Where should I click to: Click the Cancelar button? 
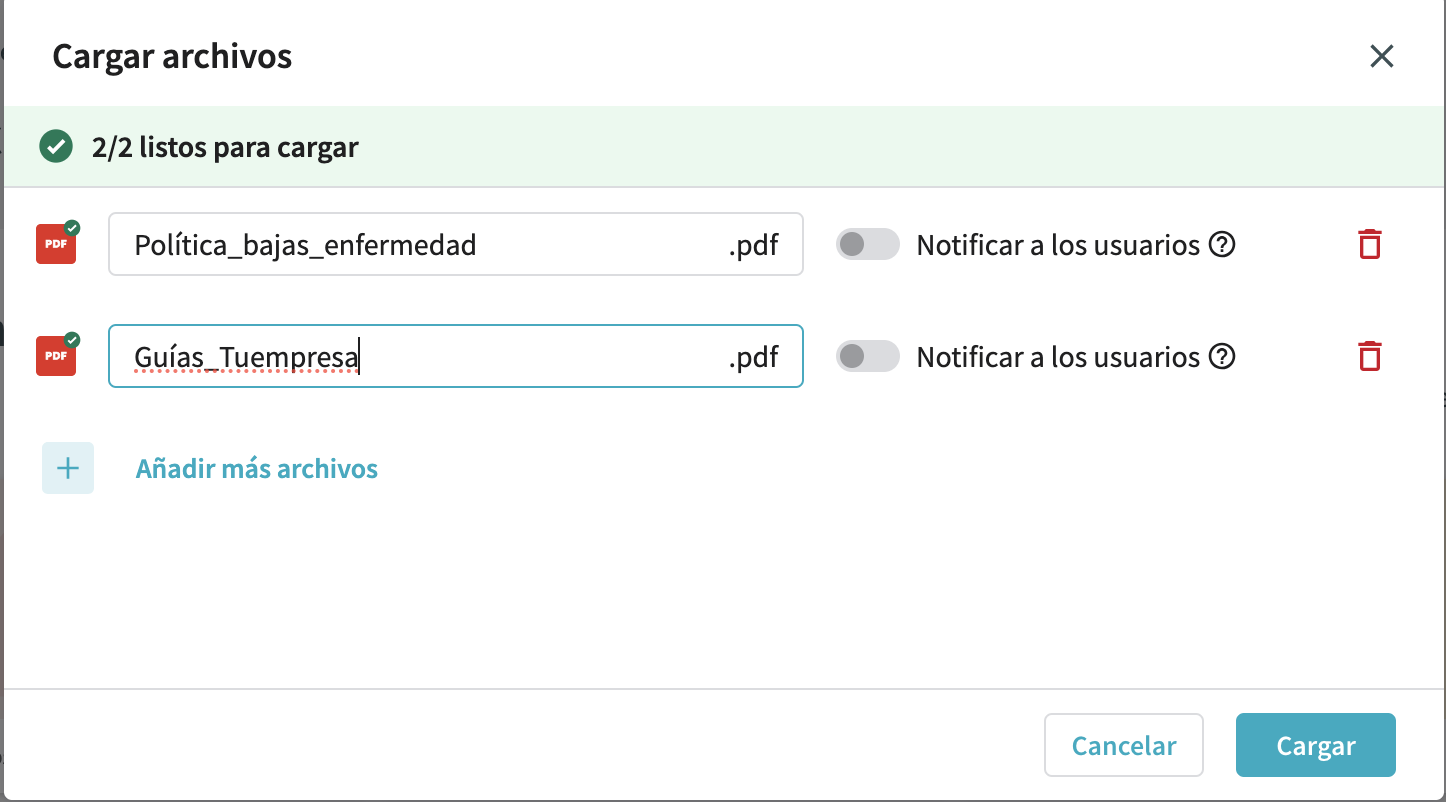pyautogui.click(x=1124, y=745)
